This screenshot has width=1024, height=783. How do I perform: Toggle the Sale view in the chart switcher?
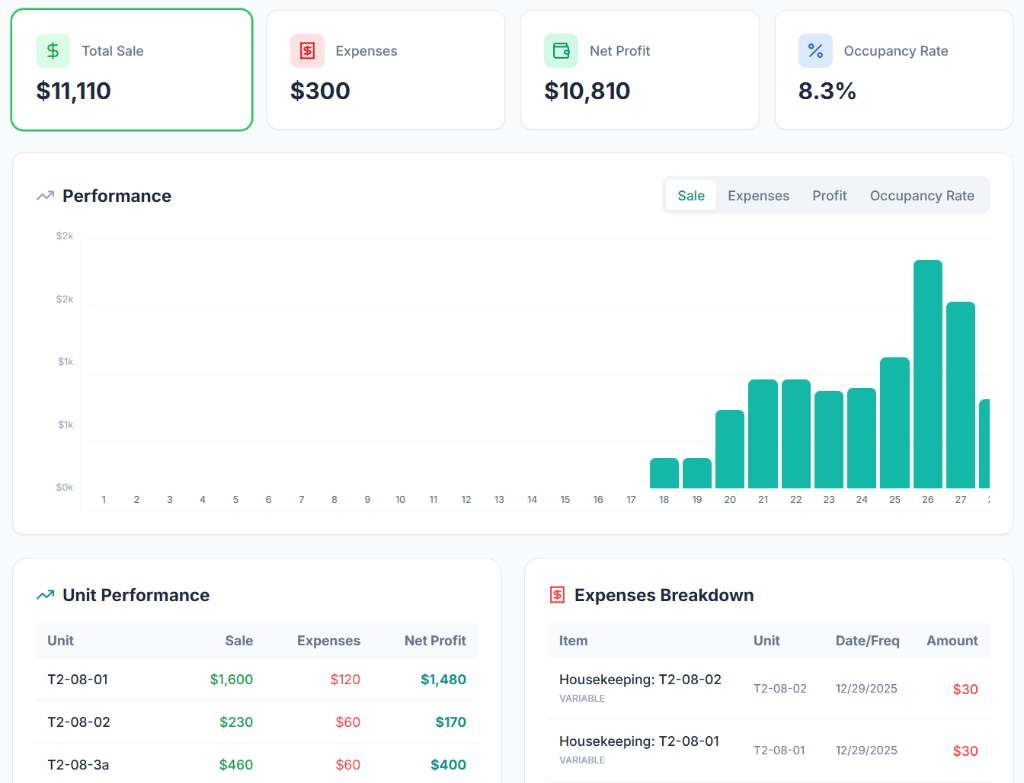click(x=691, y=195)
